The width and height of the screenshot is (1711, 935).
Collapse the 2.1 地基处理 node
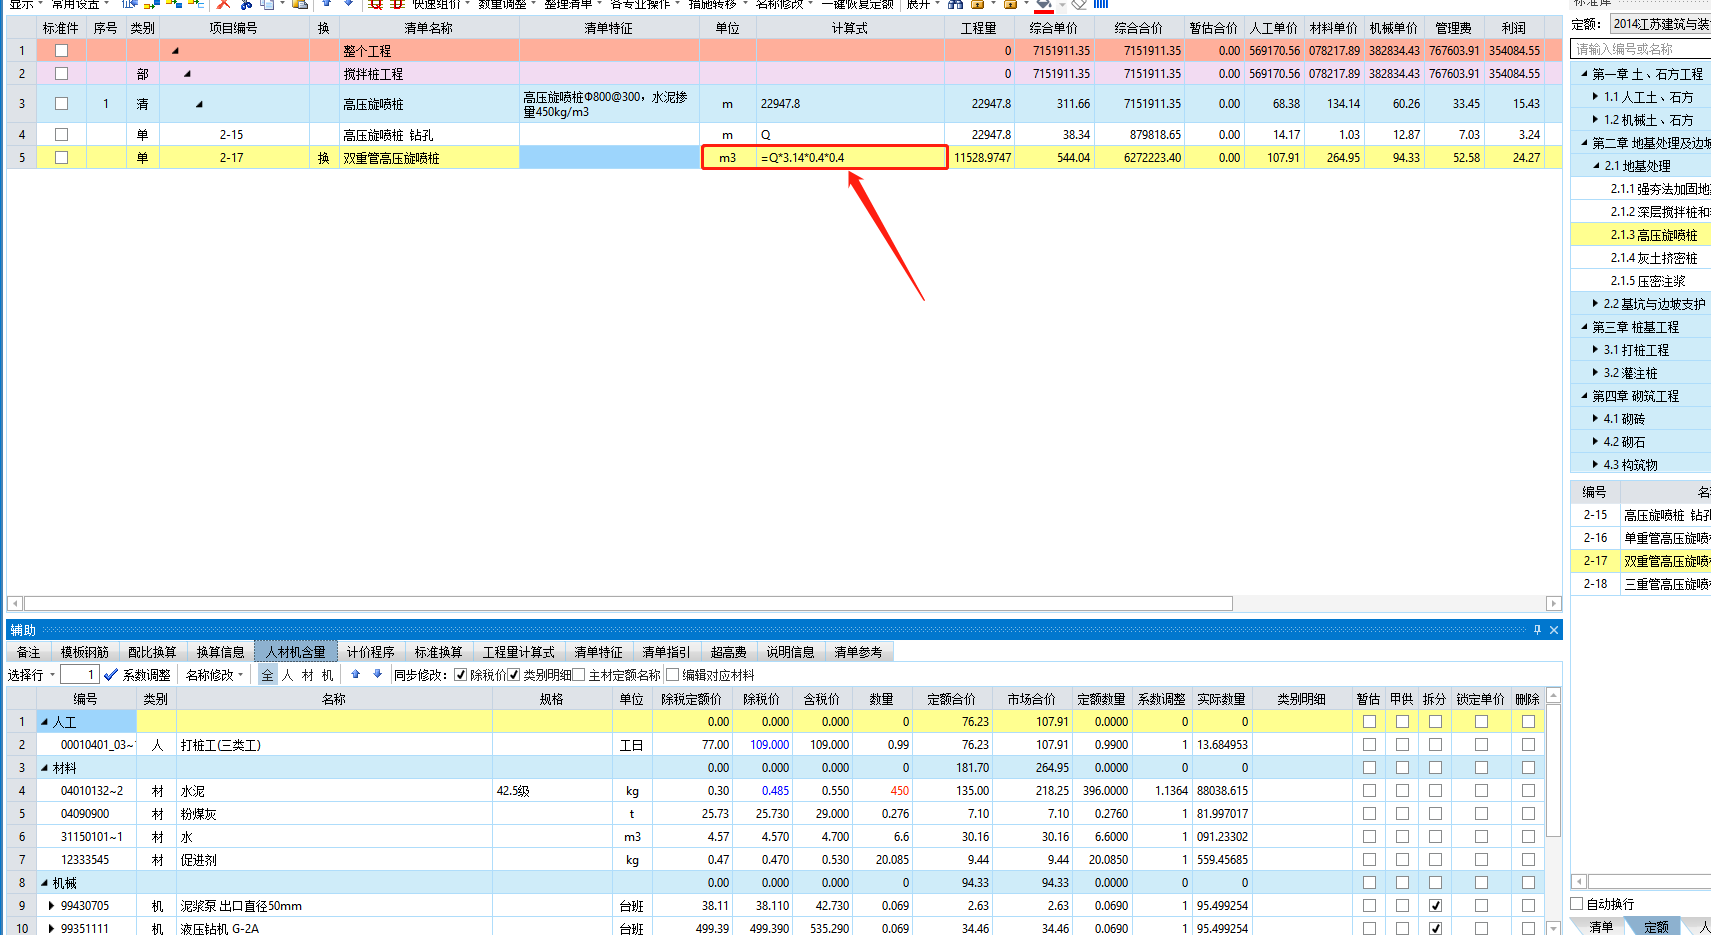tap(1596, 165)
